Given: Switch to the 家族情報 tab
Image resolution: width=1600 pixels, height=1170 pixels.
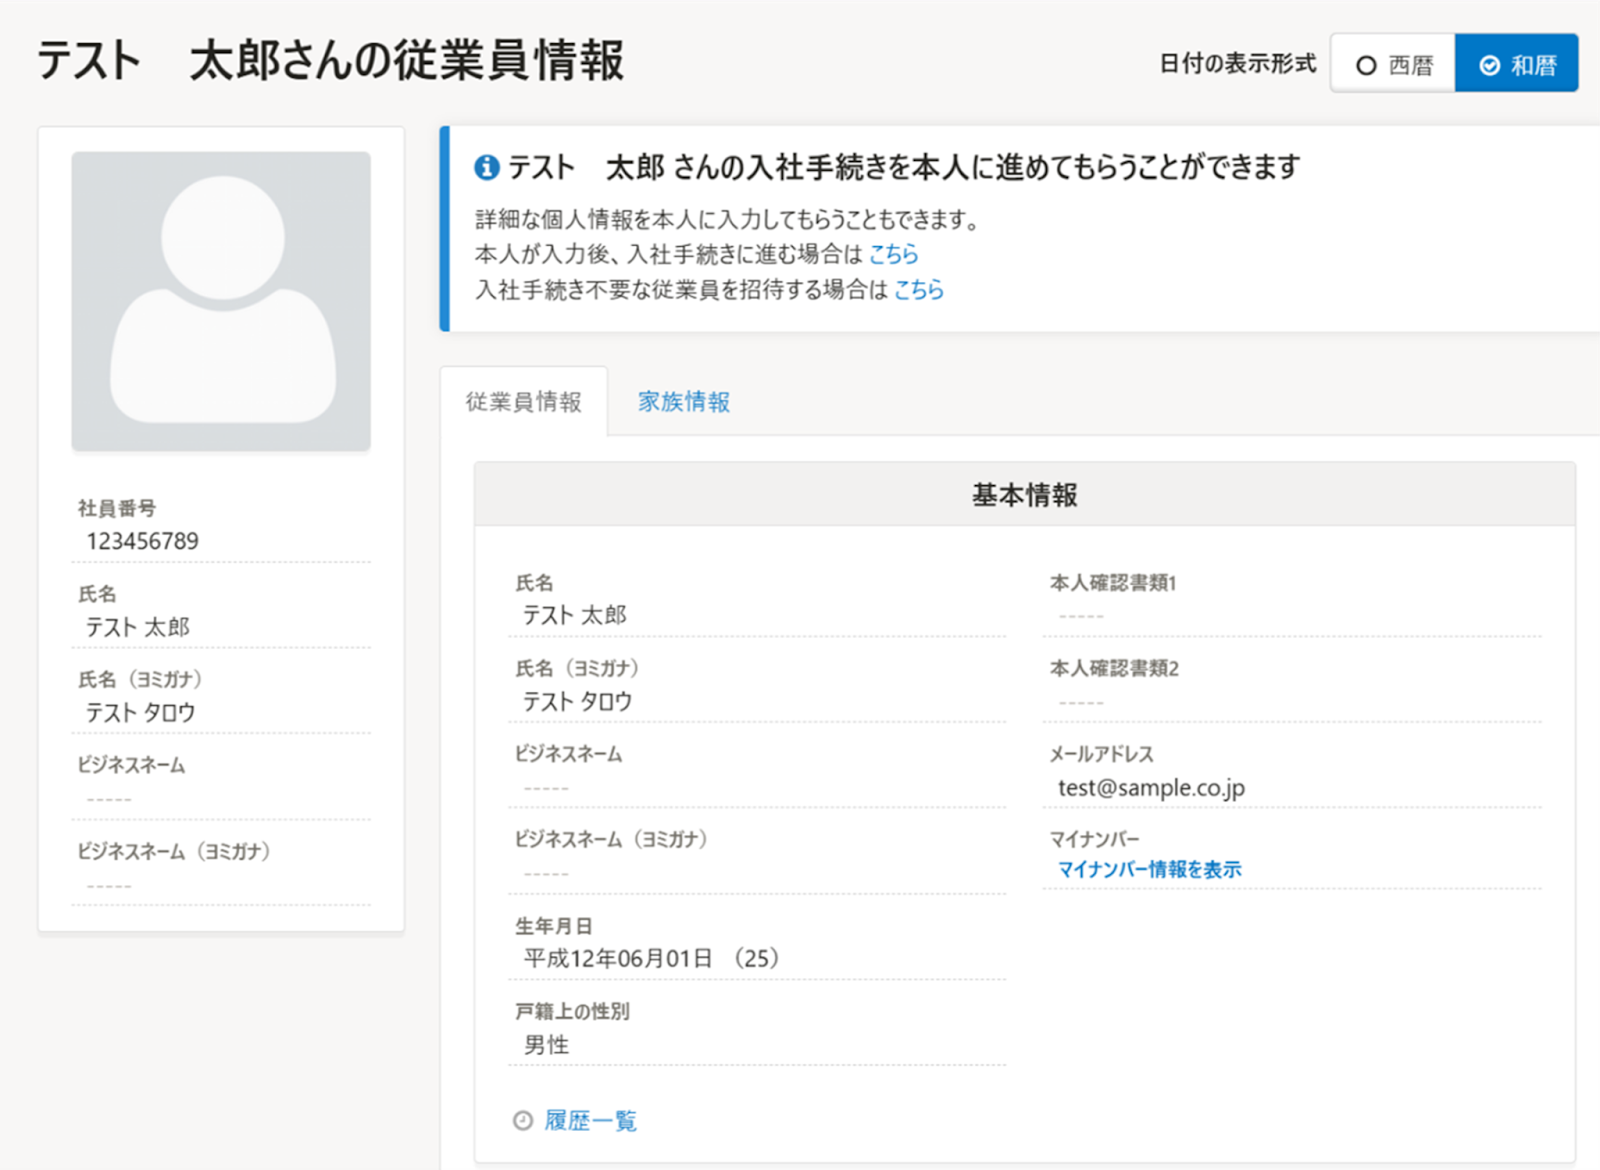Looking at the screenshot, I should (x=684, y=402).
